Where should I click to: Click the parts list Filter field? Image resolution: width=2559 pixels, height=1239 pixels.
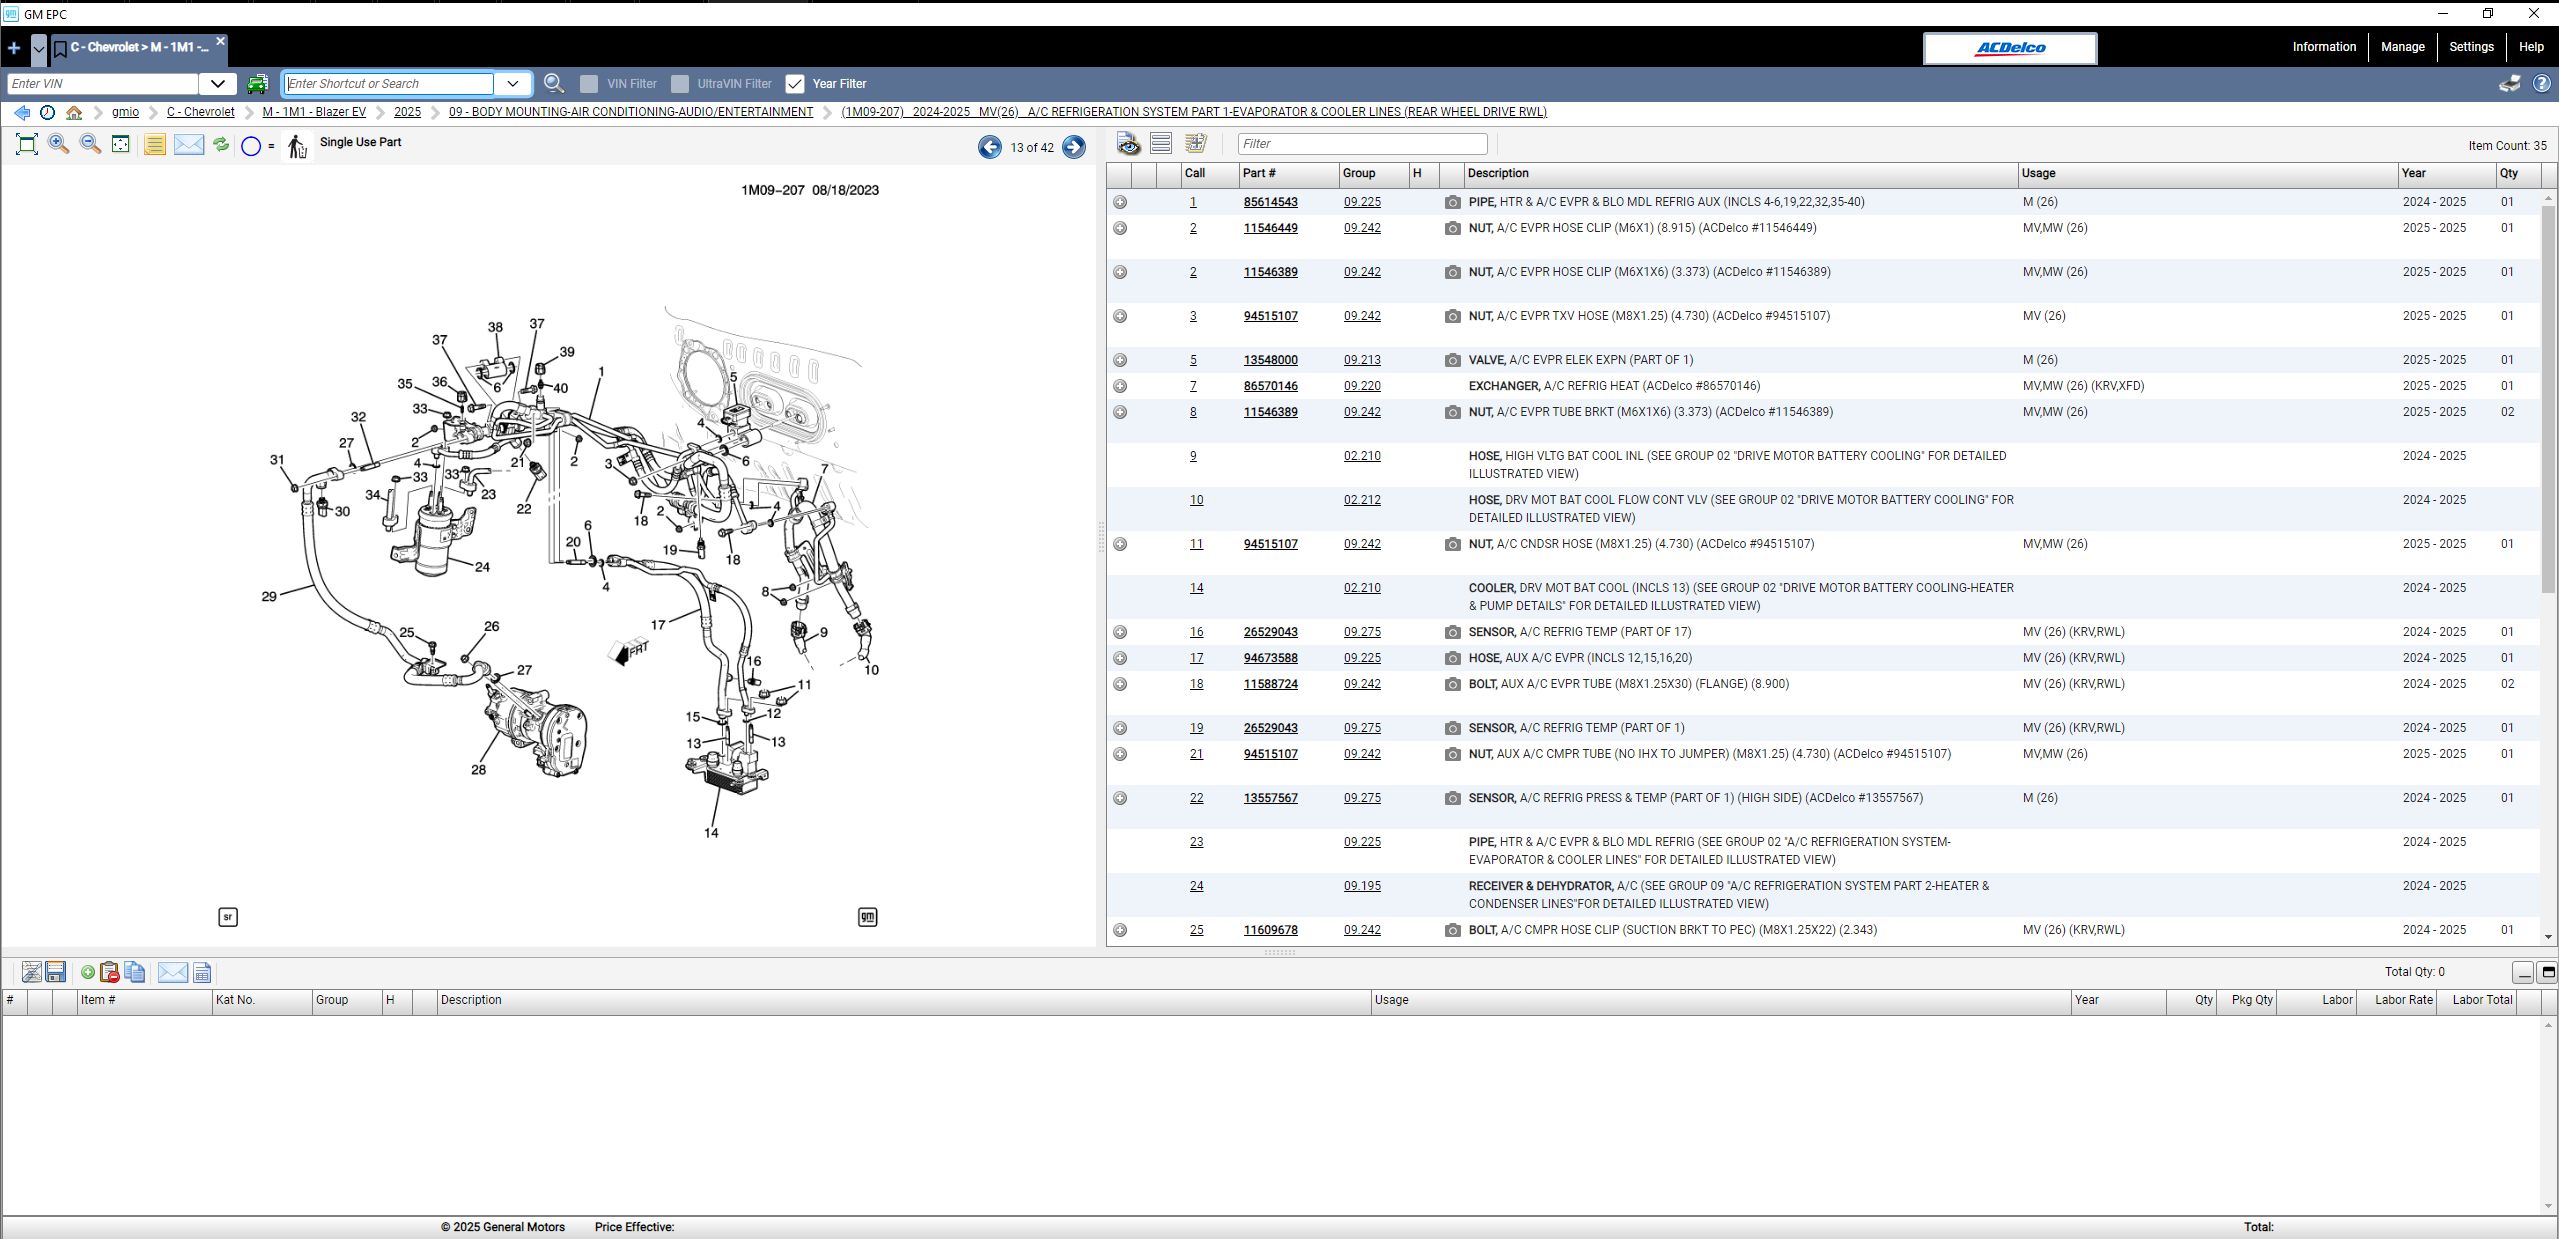point(1361,144)
